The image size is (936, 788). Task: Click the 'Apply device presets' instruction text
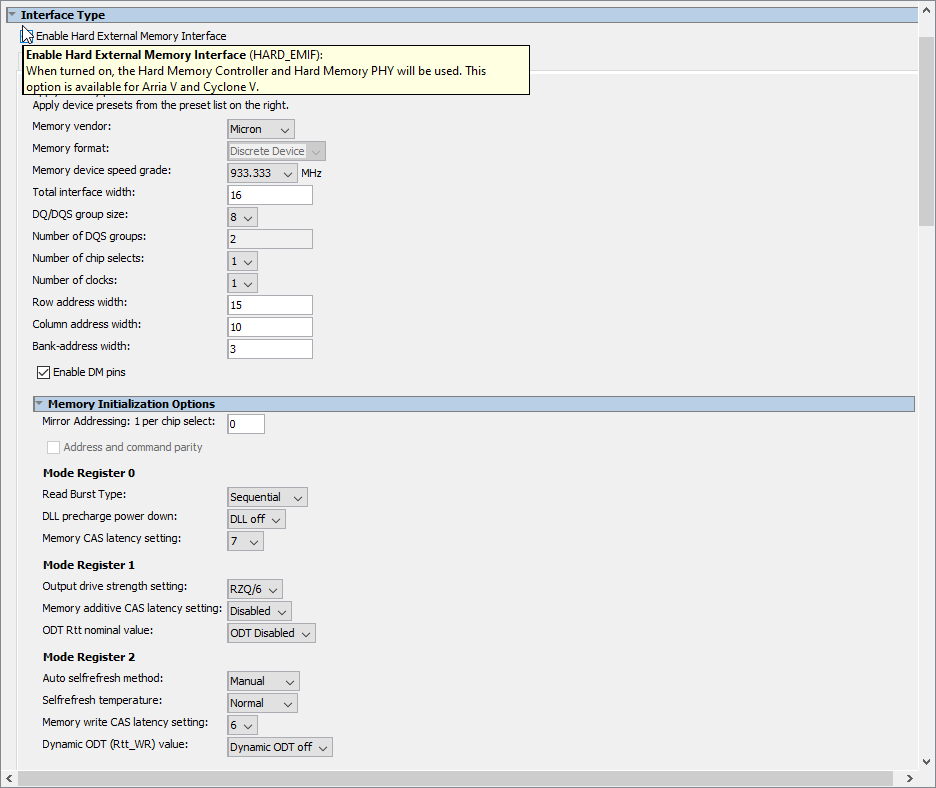(161, 105)
